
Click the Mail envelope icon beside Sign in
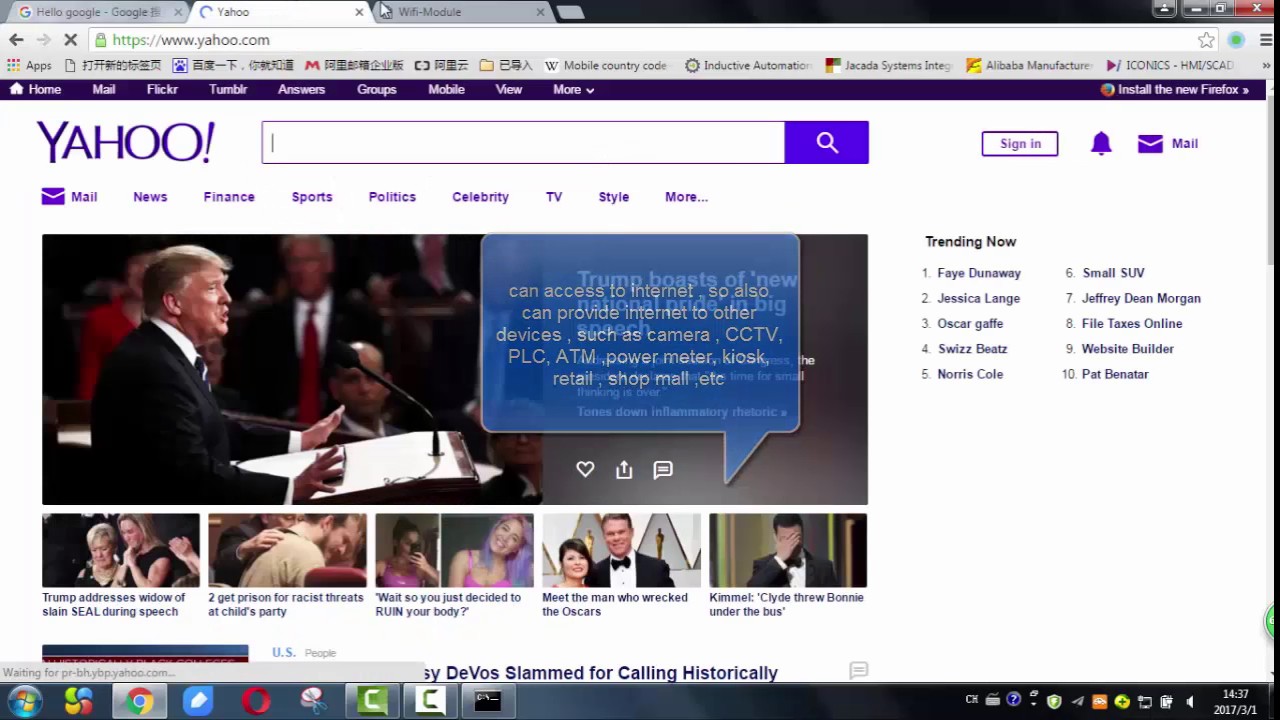point(1150,143)
